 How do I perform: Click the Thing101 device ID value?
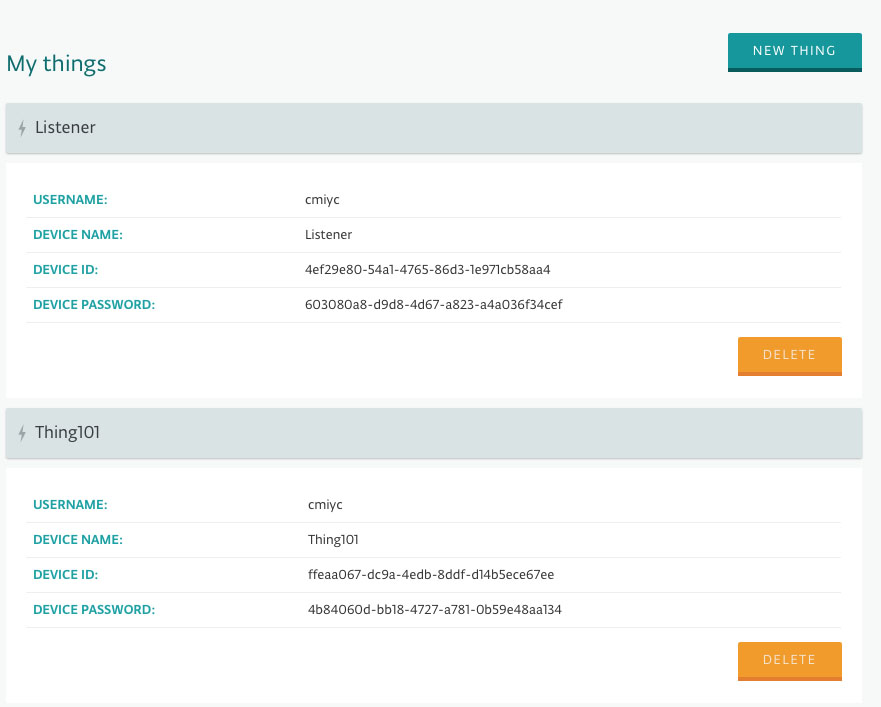431,575
